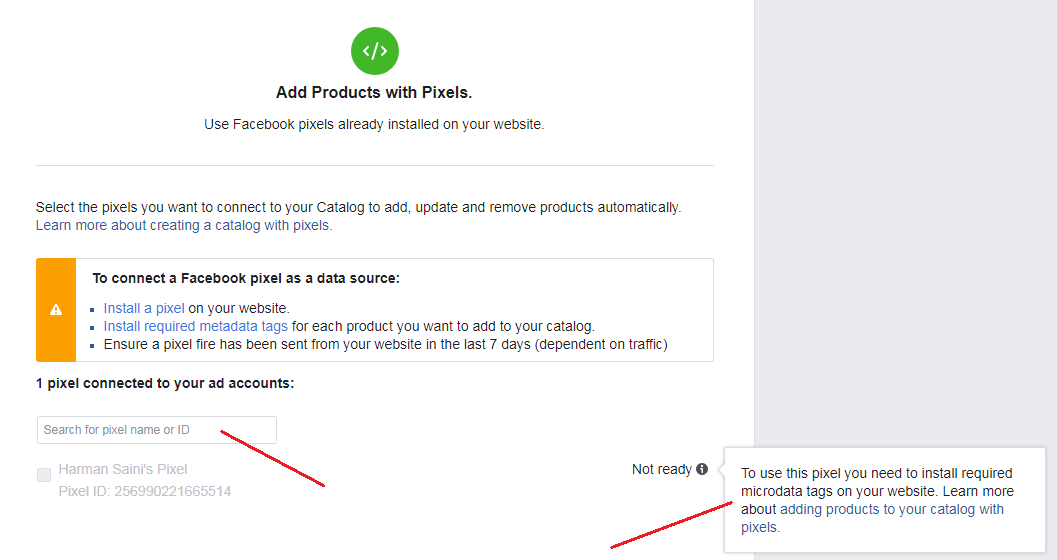Click the warning triangle icon
The width and height of the screenshot is (1057, 560).
tap(56, 310)
